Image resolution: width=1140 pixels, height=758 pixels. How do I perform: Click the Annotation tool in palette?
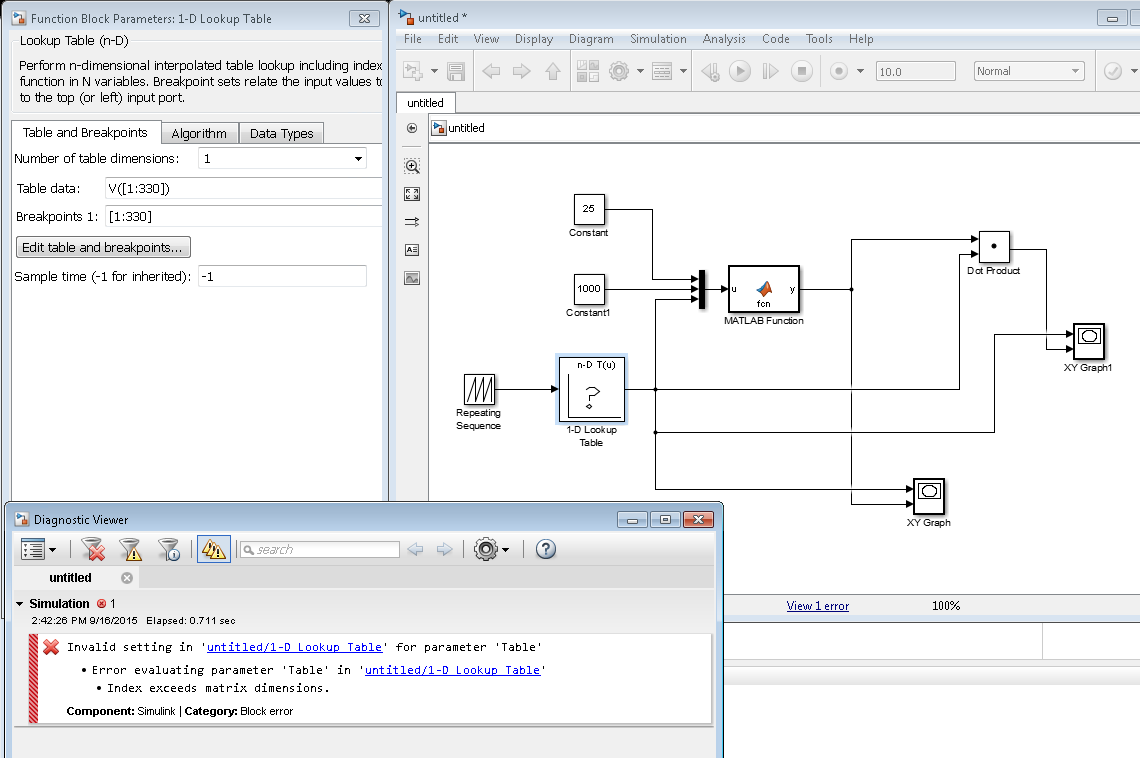(x=412, y=250)
